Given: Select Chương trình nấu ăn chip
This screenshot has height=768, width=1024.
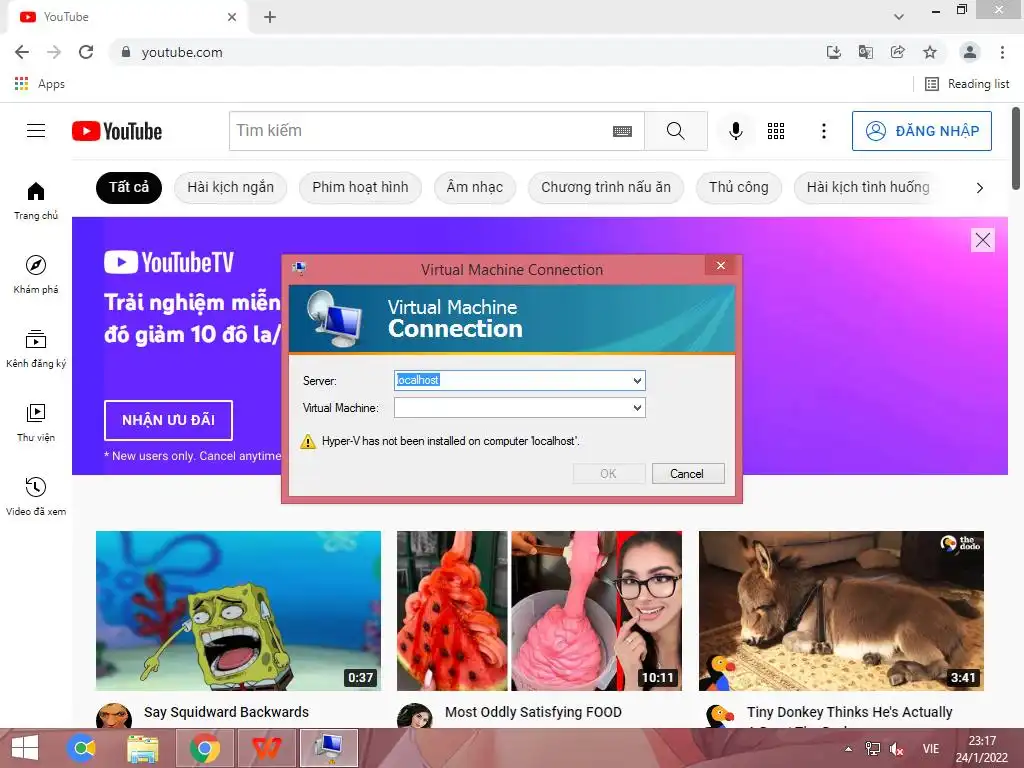Looking at the screenshot, I should [x=605, y=187].
